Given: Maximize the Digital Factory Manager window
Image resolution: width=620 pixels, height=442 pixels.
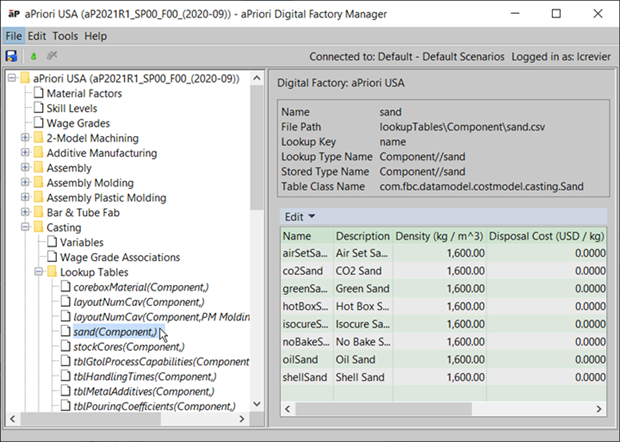Looking at the screenshot, I should click(x=556, y=13).
